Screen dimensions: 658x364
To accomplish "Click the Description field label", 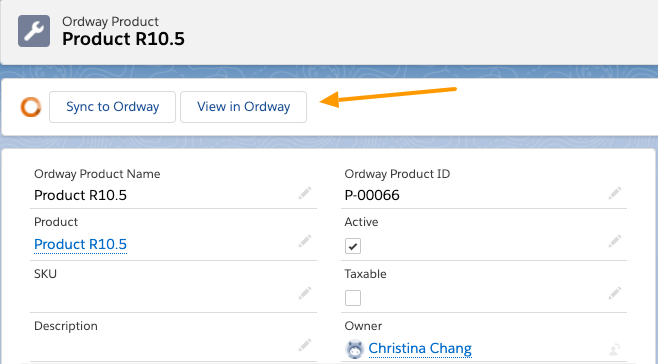I will [66, 326].
